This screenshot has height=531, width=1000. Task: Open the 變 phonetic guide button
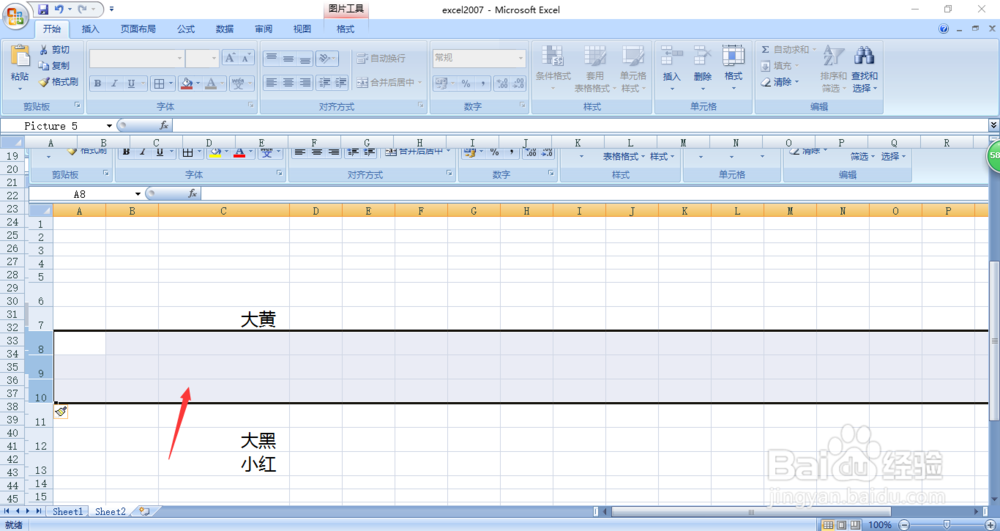click(237, 83)
